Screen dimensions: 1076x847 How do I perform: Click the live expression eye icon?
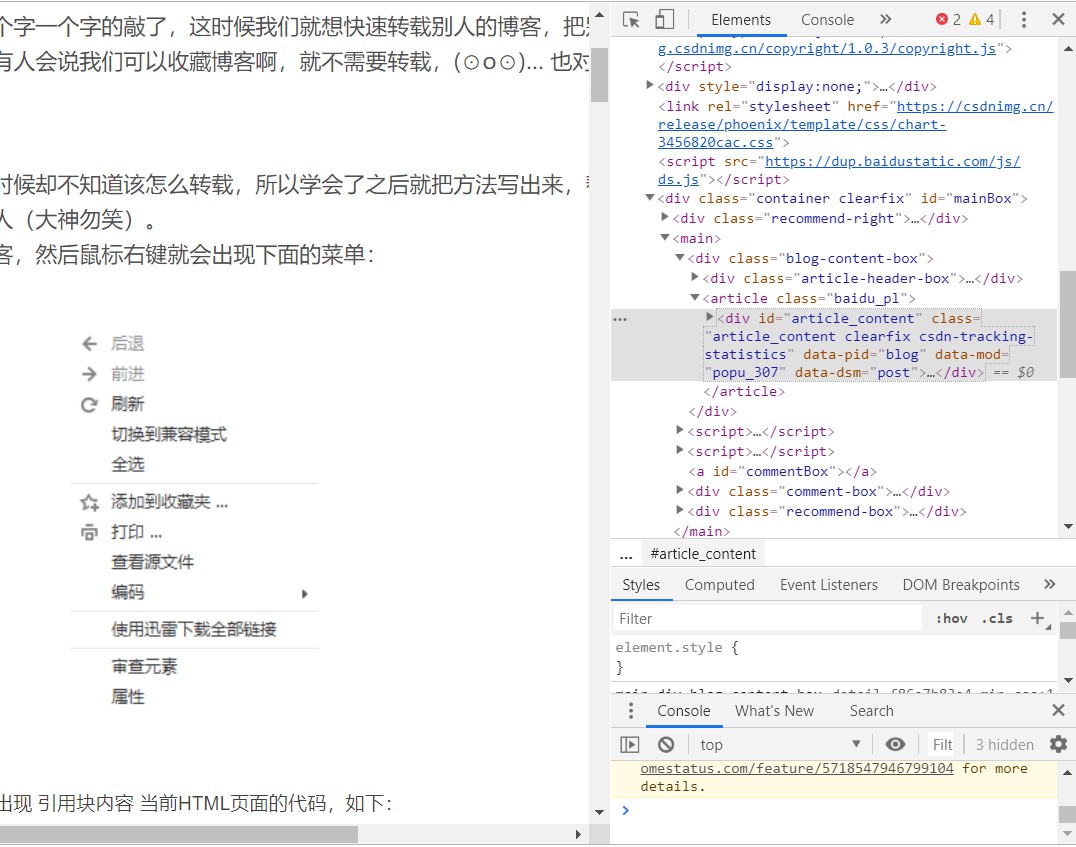click(895, 745)
